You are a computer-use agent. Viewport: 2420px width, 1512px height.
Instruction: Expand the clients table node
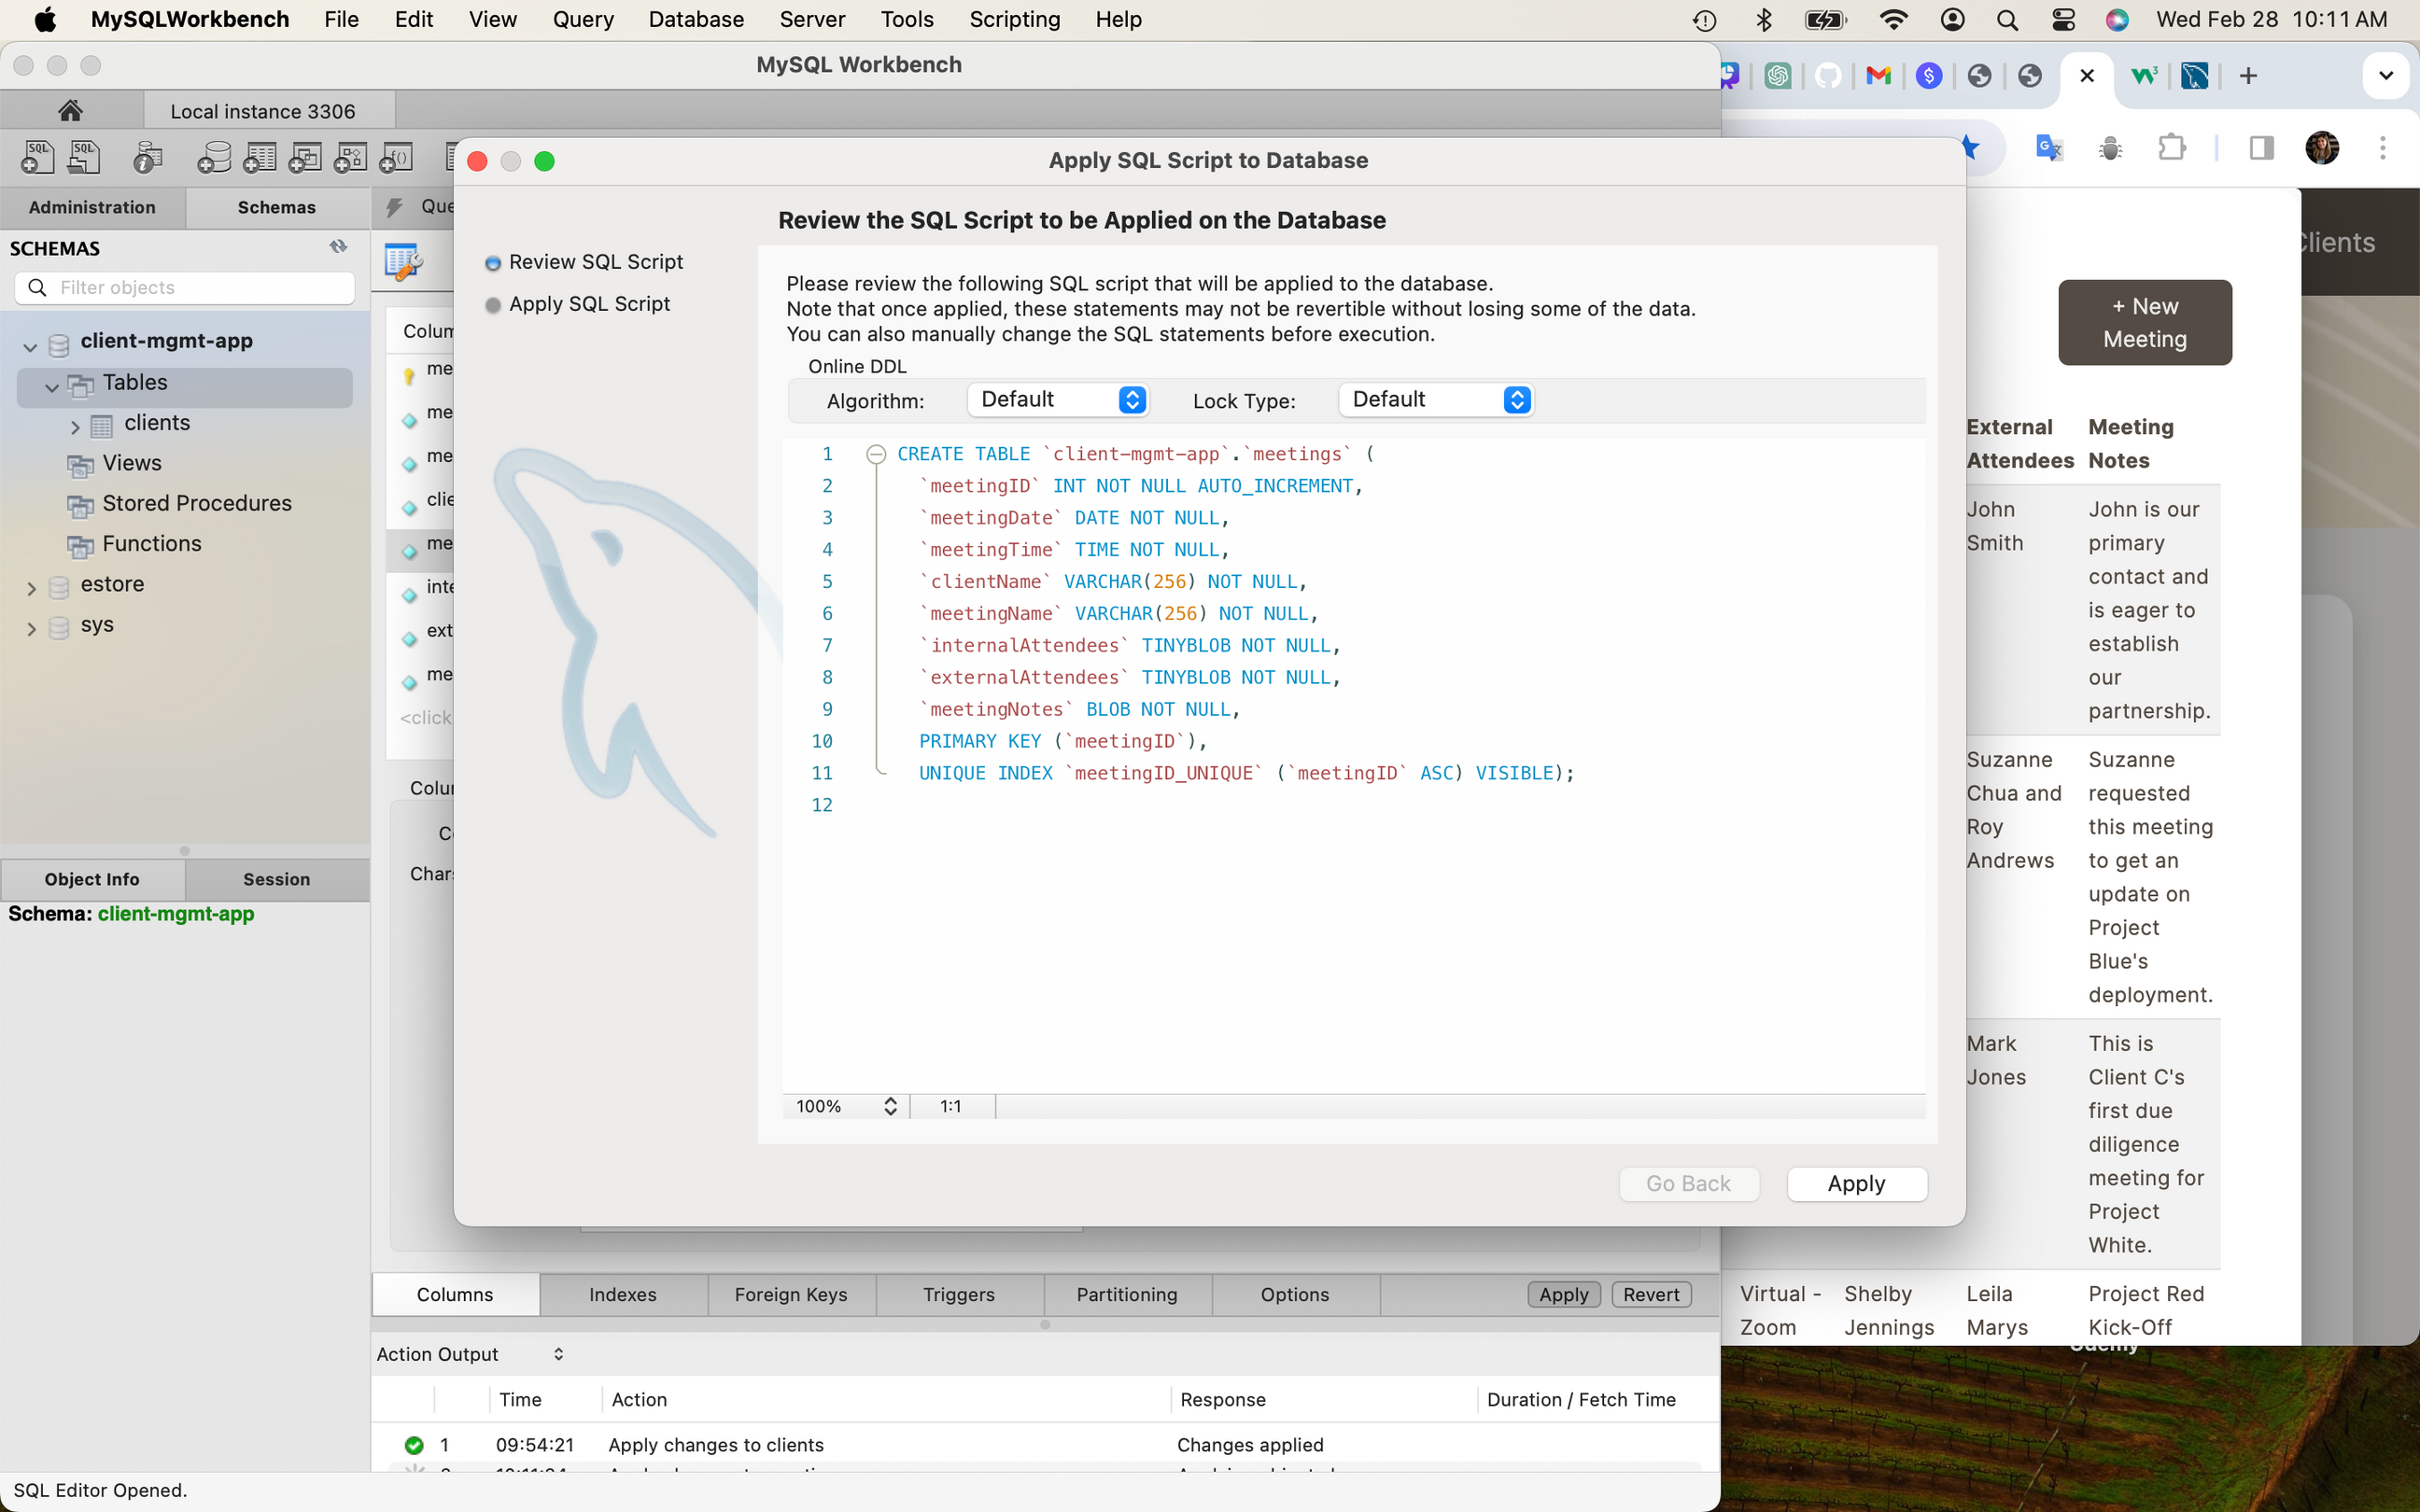click(x=75, y=426)
